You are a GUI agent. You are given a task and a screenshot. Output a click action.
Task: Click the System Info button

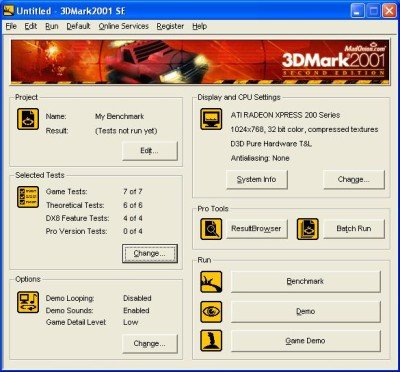pyautogui.click(x=257, y=180)
